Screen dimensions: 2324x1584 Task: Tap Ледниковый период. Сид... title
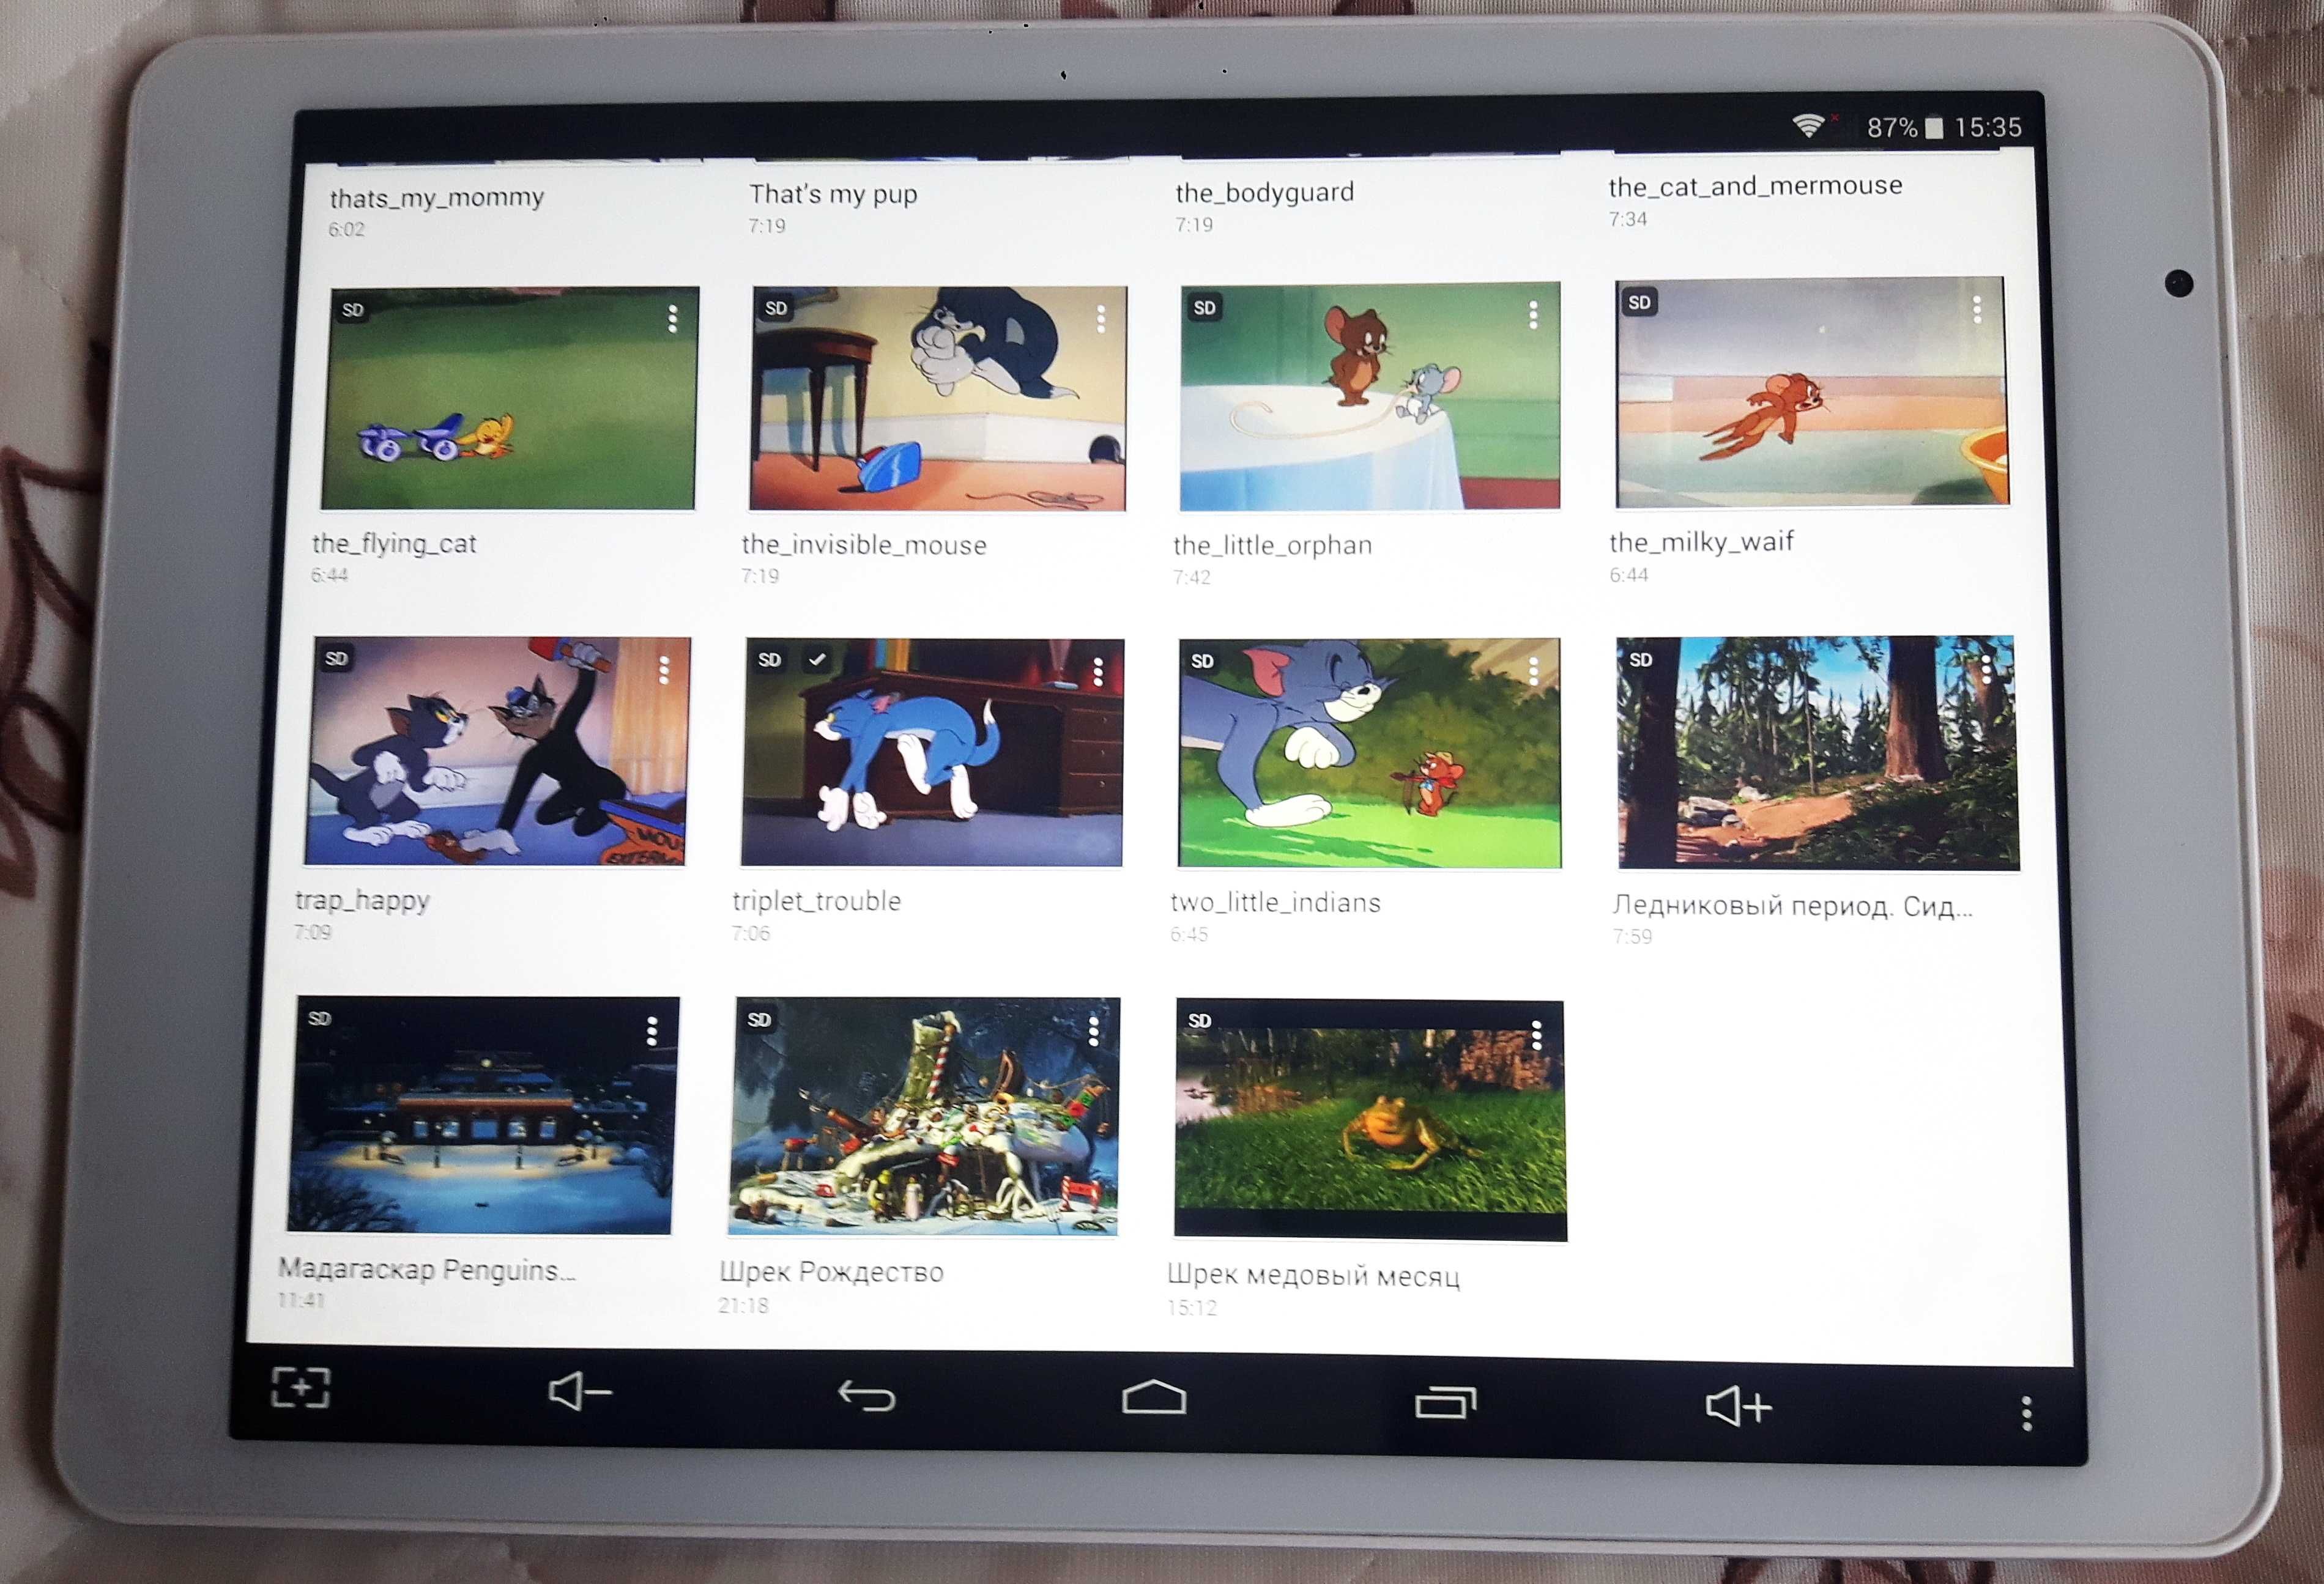coord(1792,906)
